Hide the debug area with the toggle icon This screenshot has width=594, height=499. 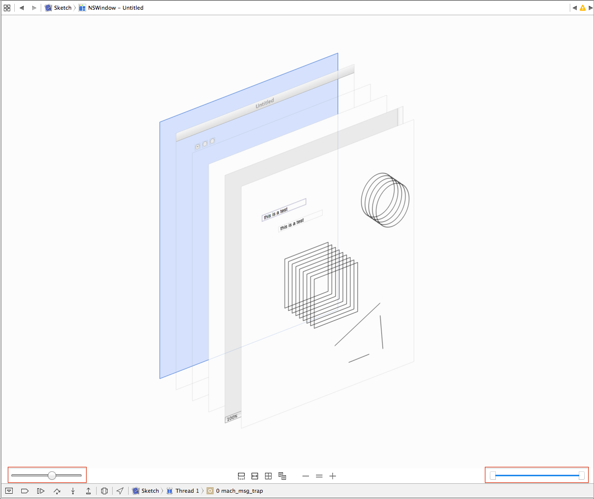coord(9,491)
